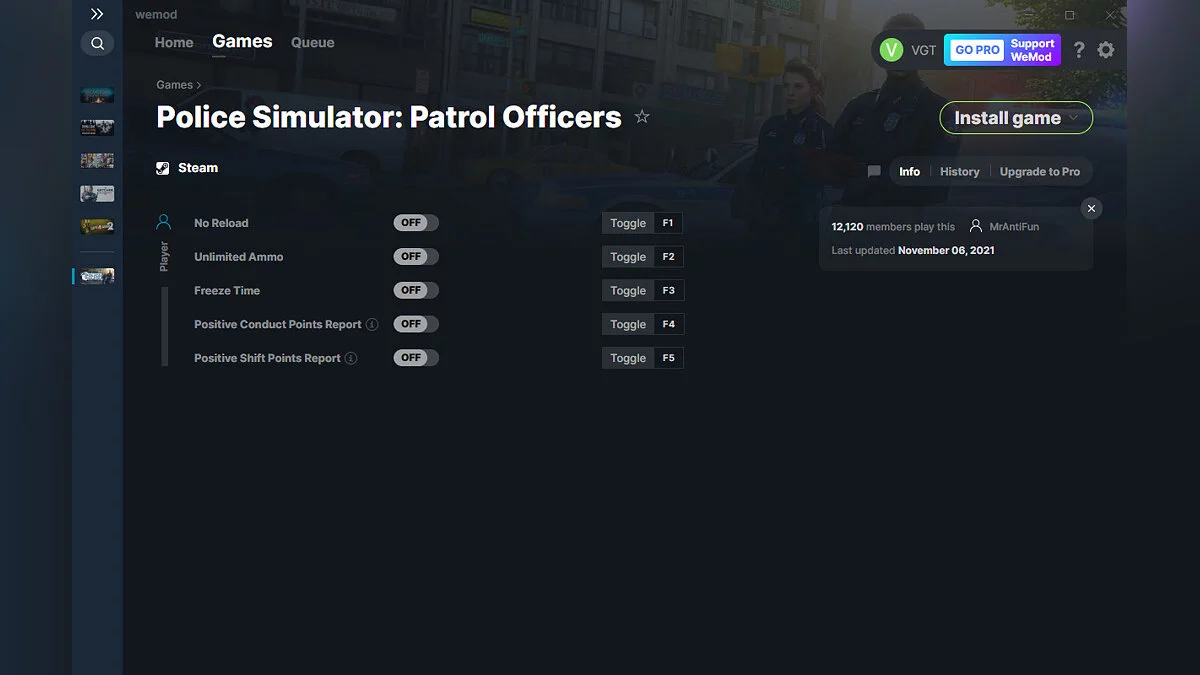Open game comments via the speech bubble icon
Viewport: 1200px width, 675px height.
[x=873, y=171]
